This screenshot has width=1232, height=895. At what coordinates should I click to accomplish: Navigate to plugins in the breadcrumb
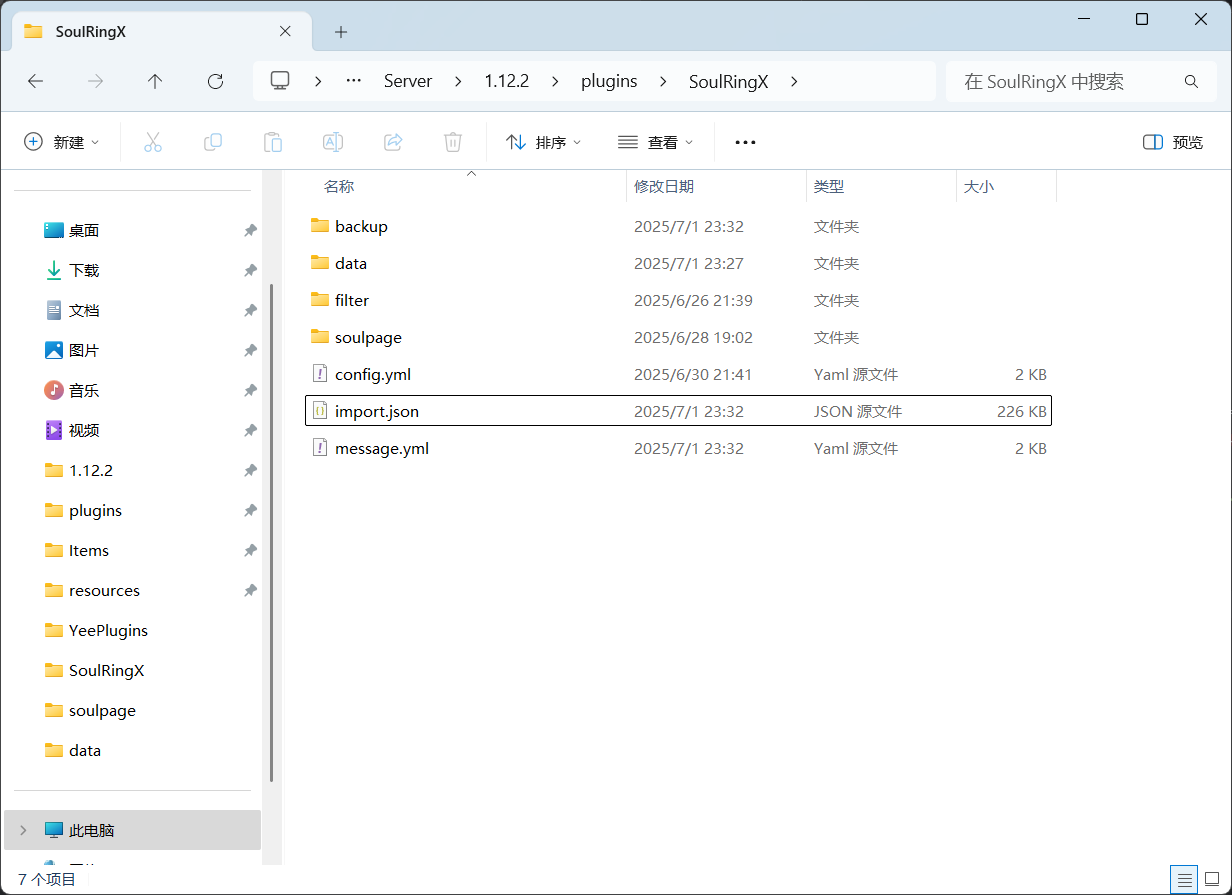pos(609,81)
